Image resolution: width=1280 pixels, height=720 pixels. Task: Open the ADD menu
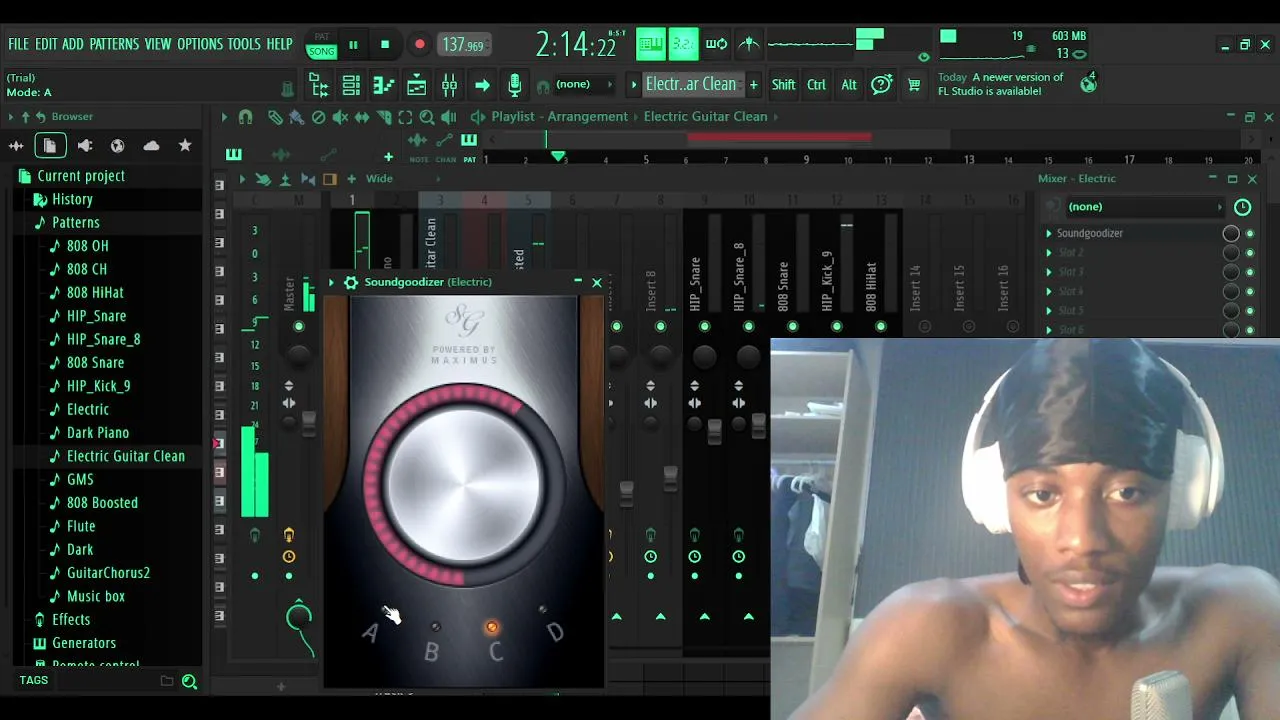[x=73, y=44]
